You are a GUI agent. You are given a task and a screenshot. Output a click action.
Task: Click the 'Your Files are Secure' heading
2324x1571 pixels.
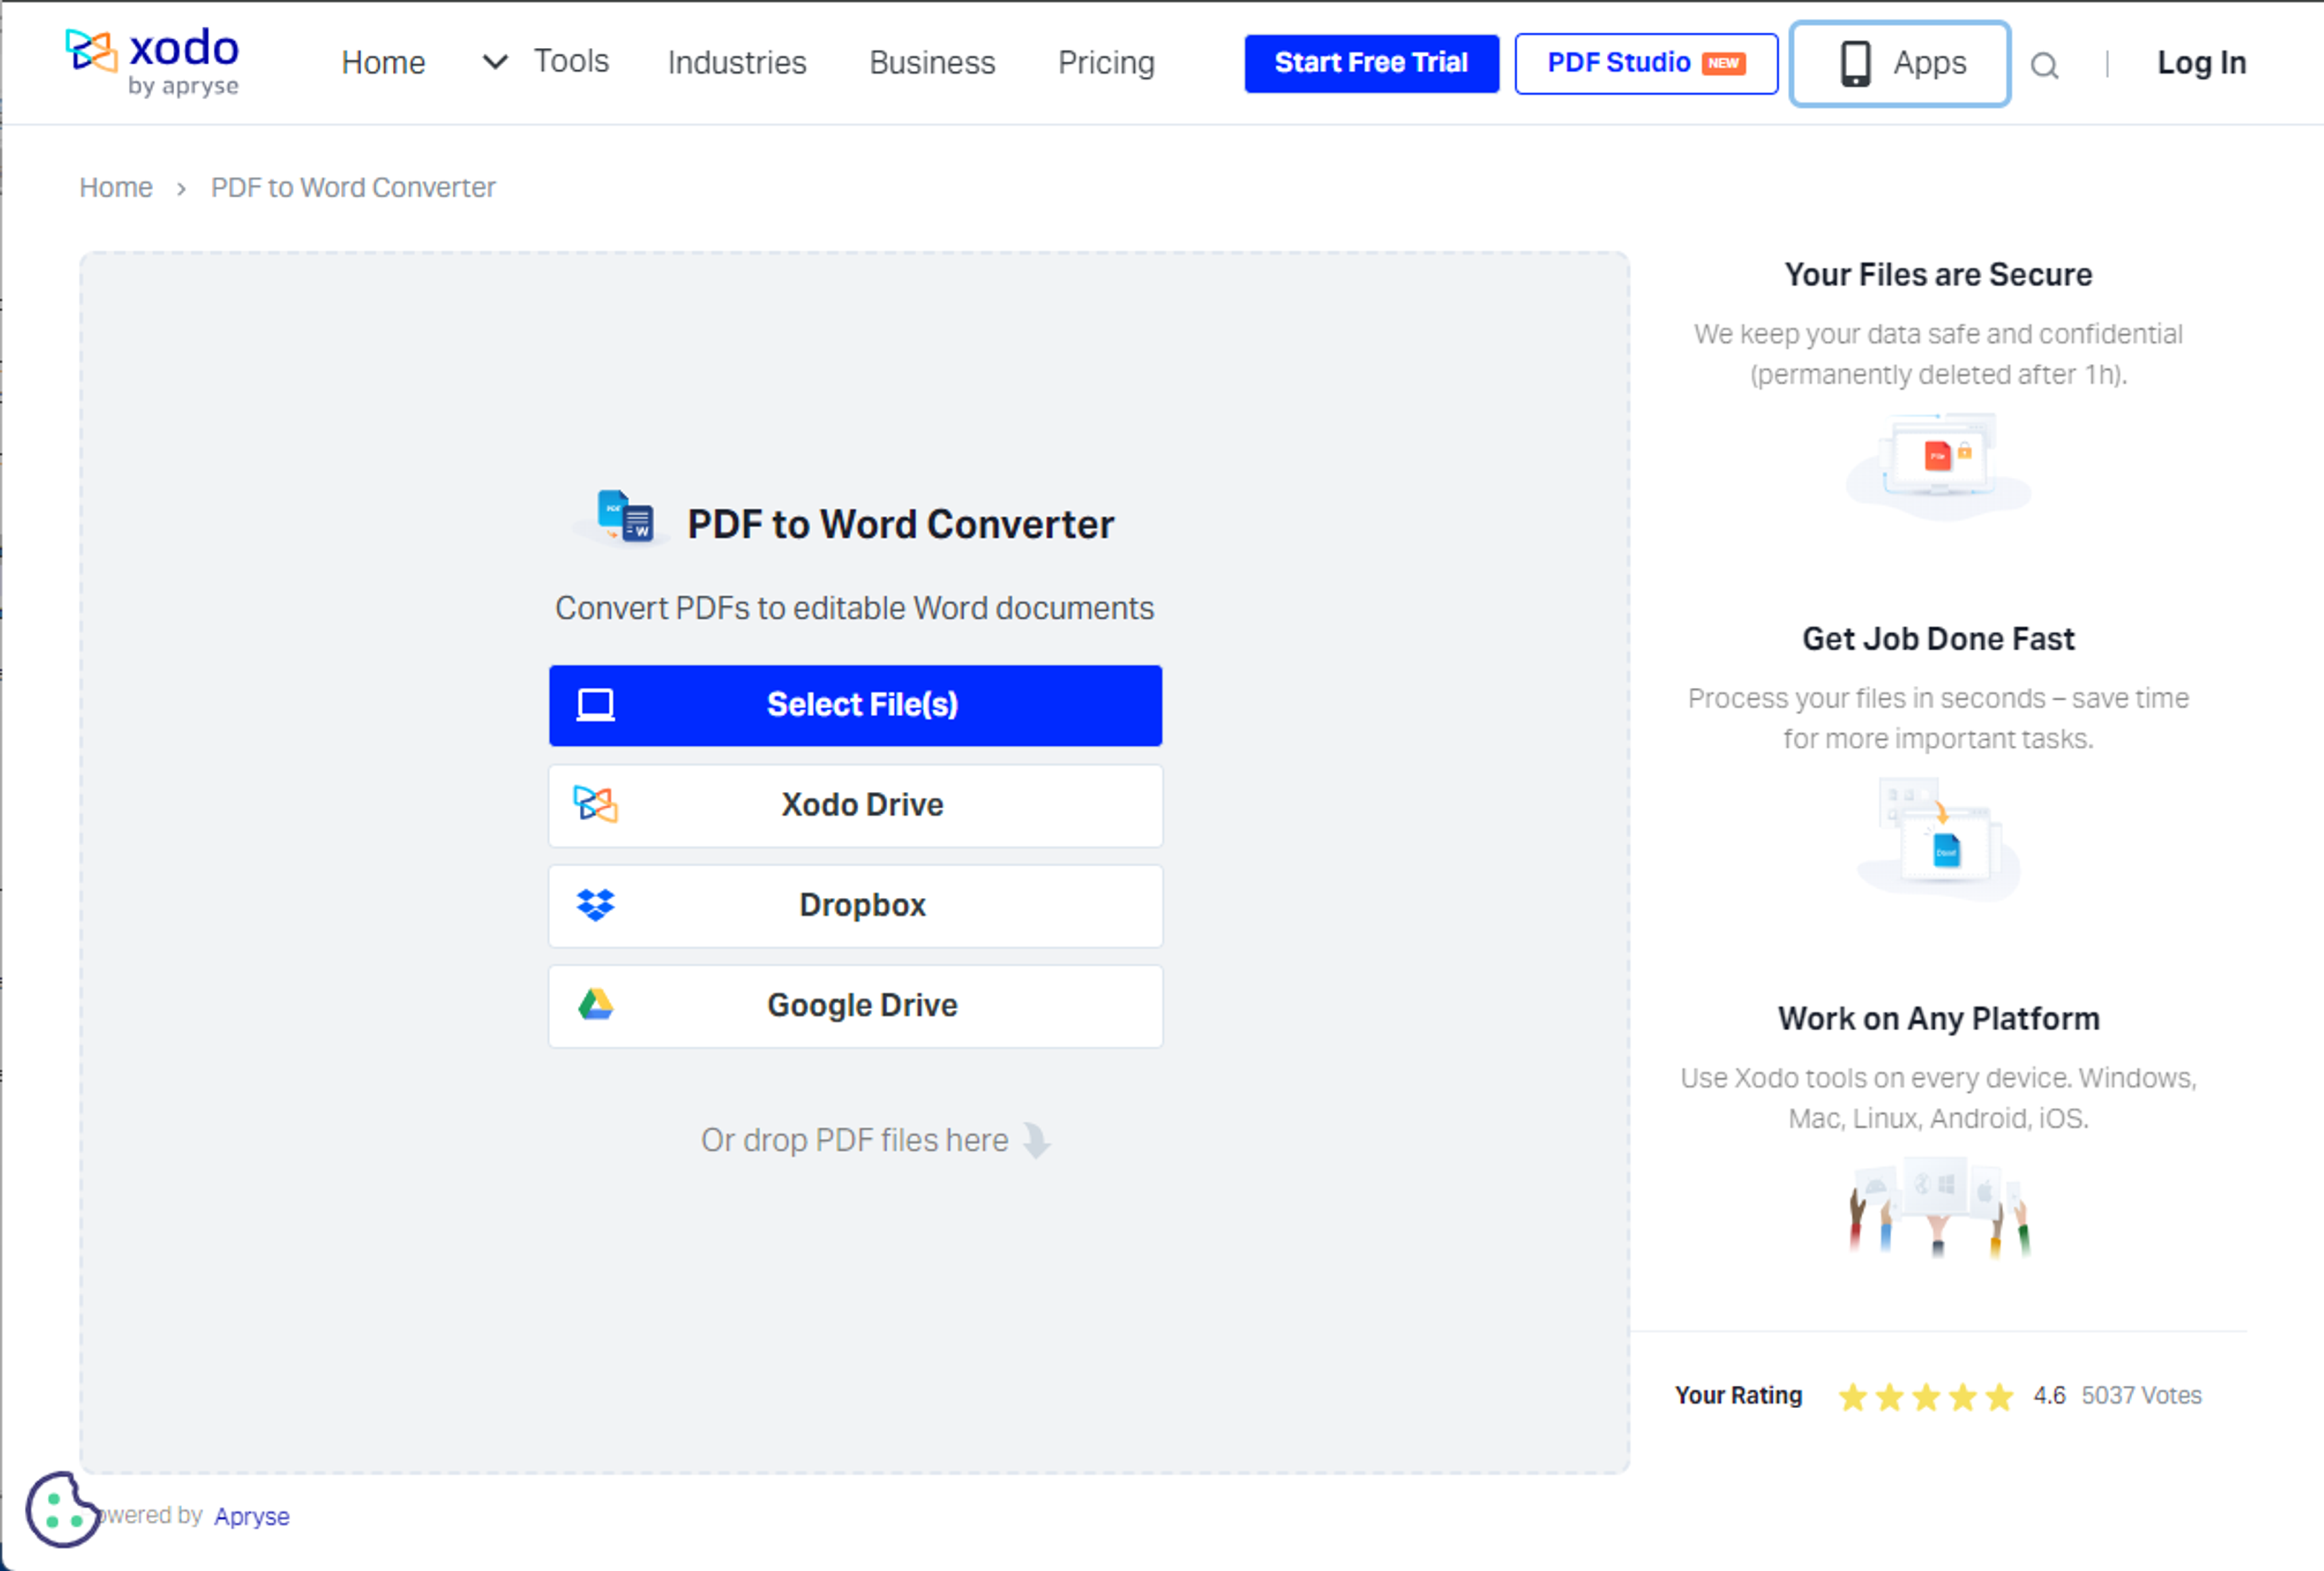(1938, 274)
